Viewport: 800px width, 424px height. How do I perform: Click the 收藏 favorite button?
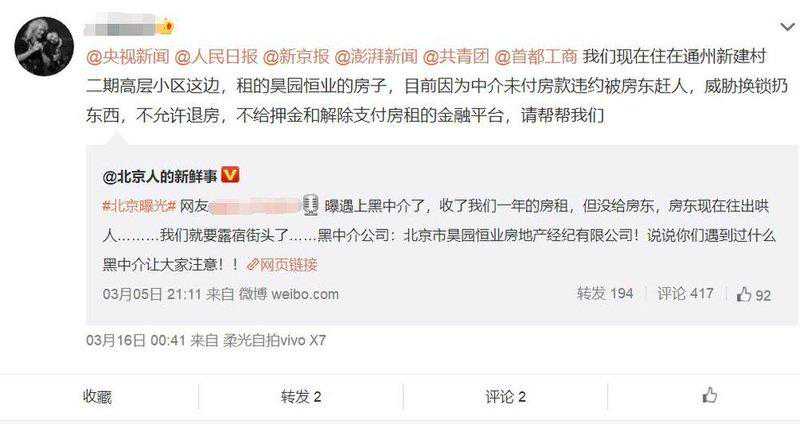[x=97, y=396]
